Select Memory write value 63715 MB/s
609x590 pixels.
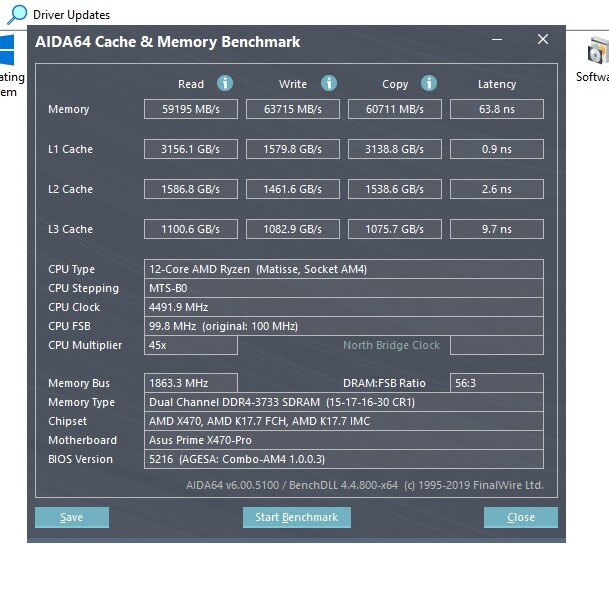[293, 109]
